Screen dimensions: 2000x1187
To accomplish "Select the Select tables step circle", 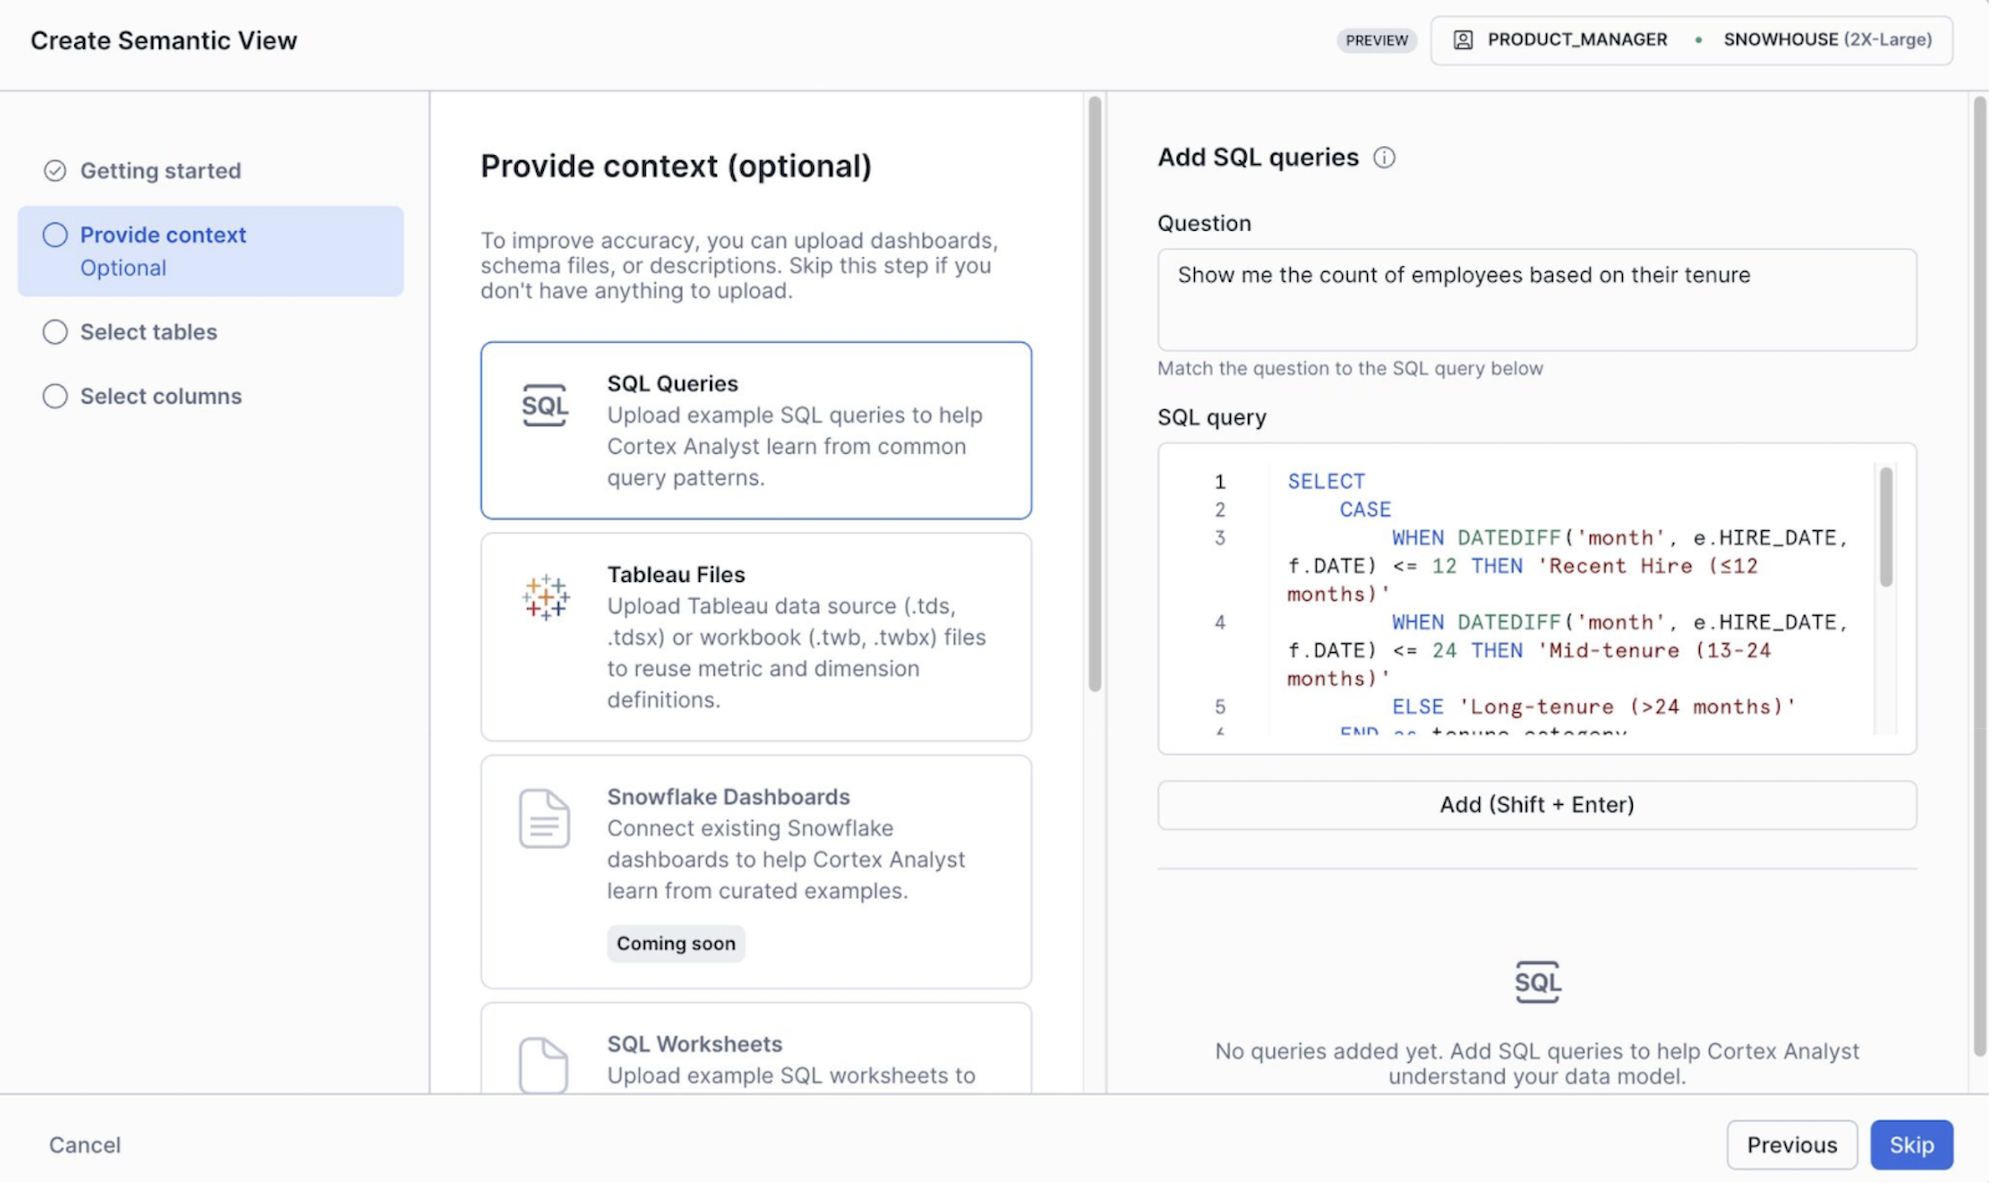I will (x=55, y=333).
